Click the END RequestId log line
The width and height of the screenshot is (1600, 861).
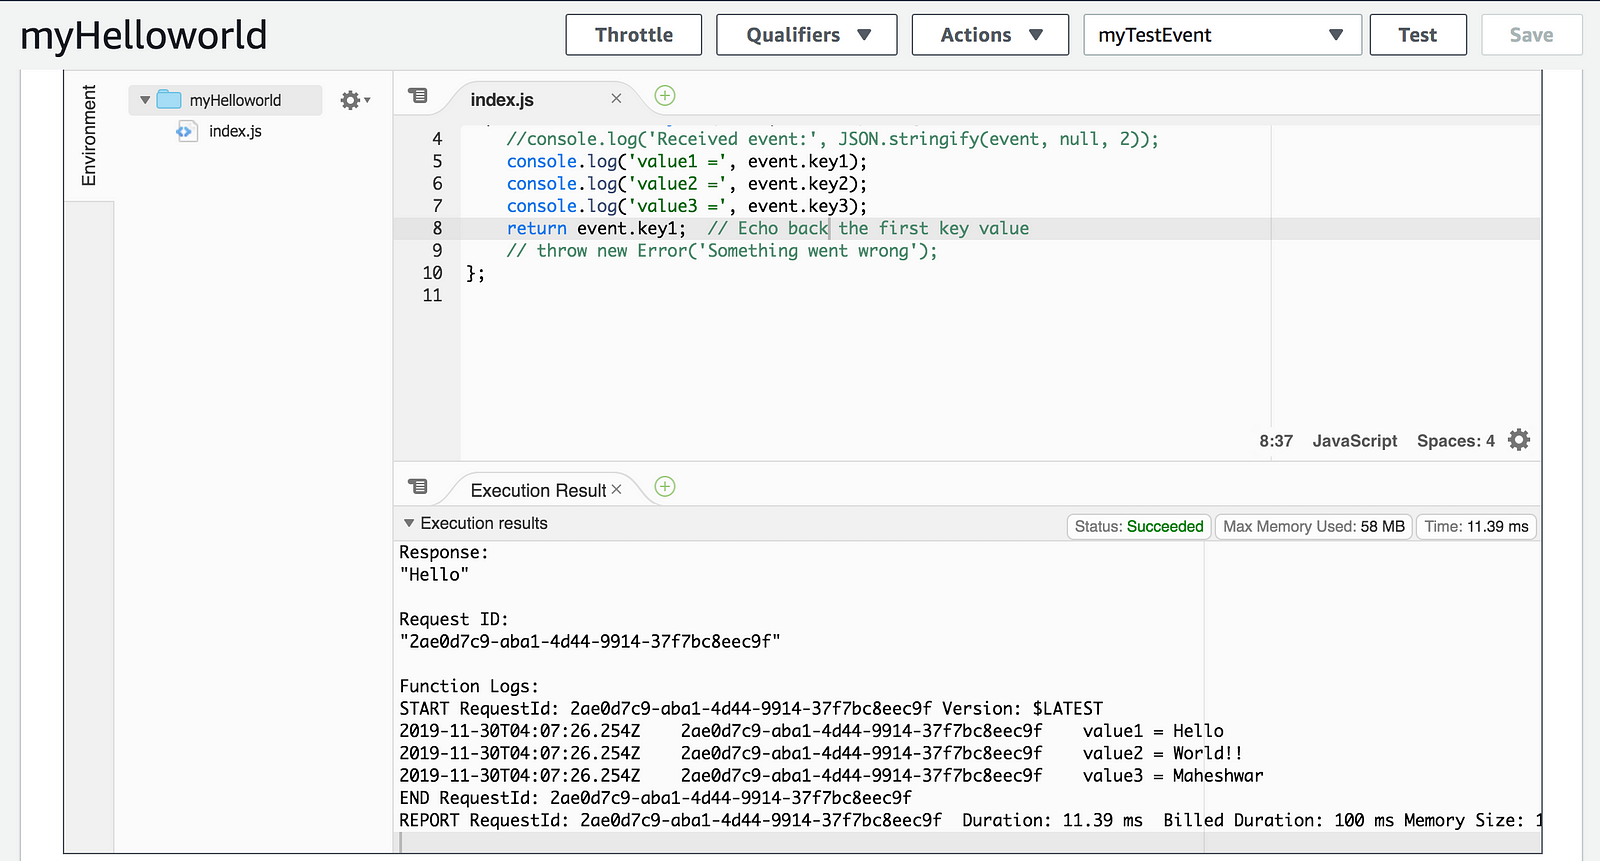[656, 798]
